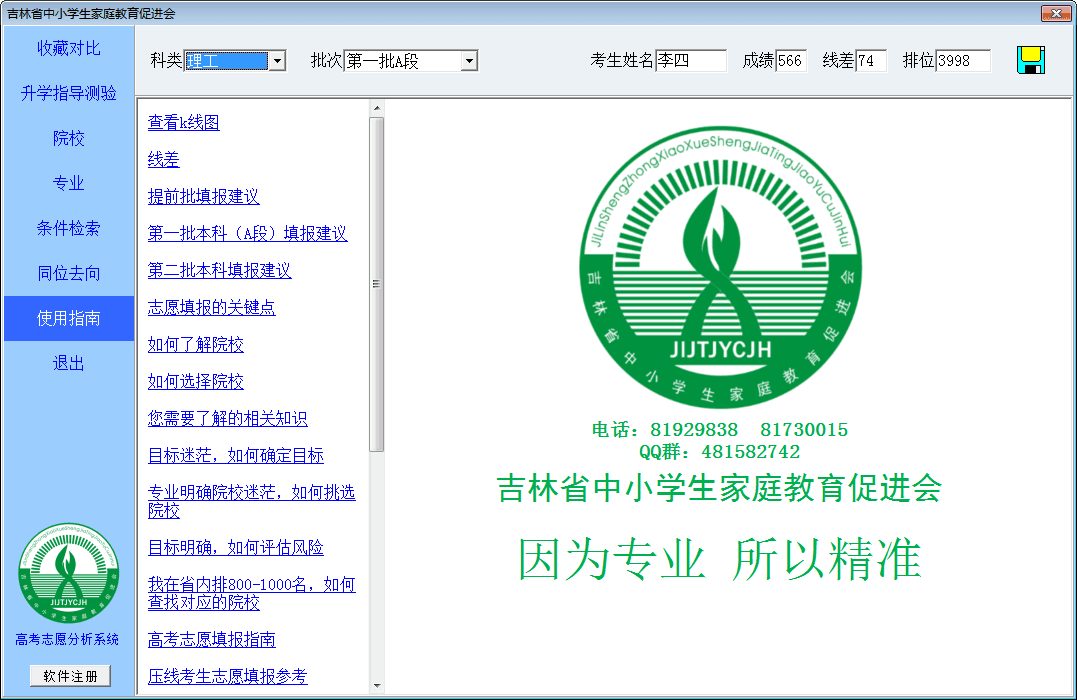The image size is (1077, 700).
Task: Click the 考生姓名 input field
Action: [x=690, y=61]
